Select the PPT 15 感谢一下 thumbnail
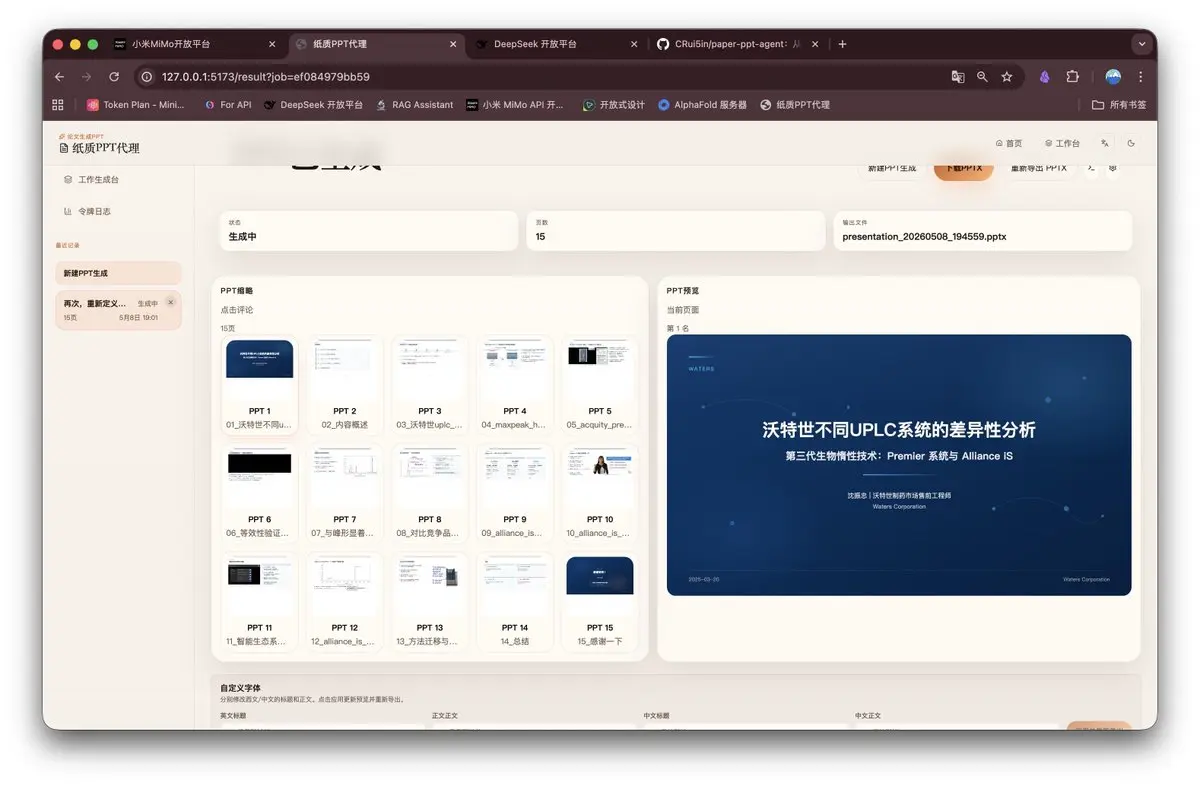 [x=600, y=604]
